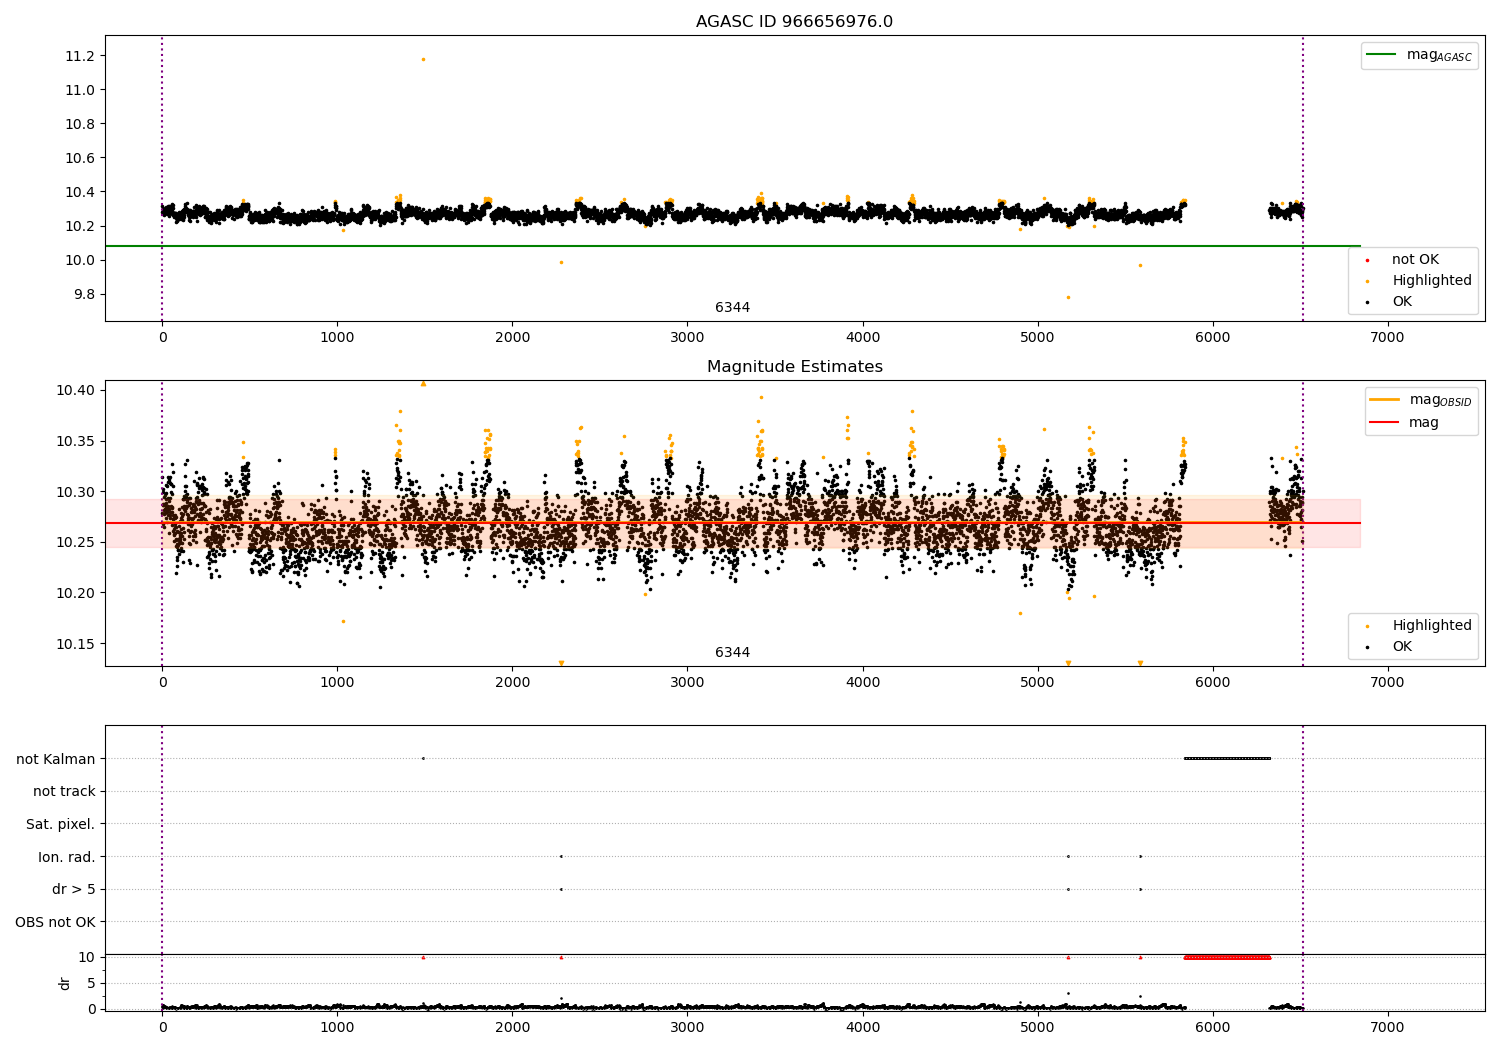1500x1050 pixels.
Task: Click the 'AGASC ID 966656976.0' plot title
Action: [x=794, y=22]
